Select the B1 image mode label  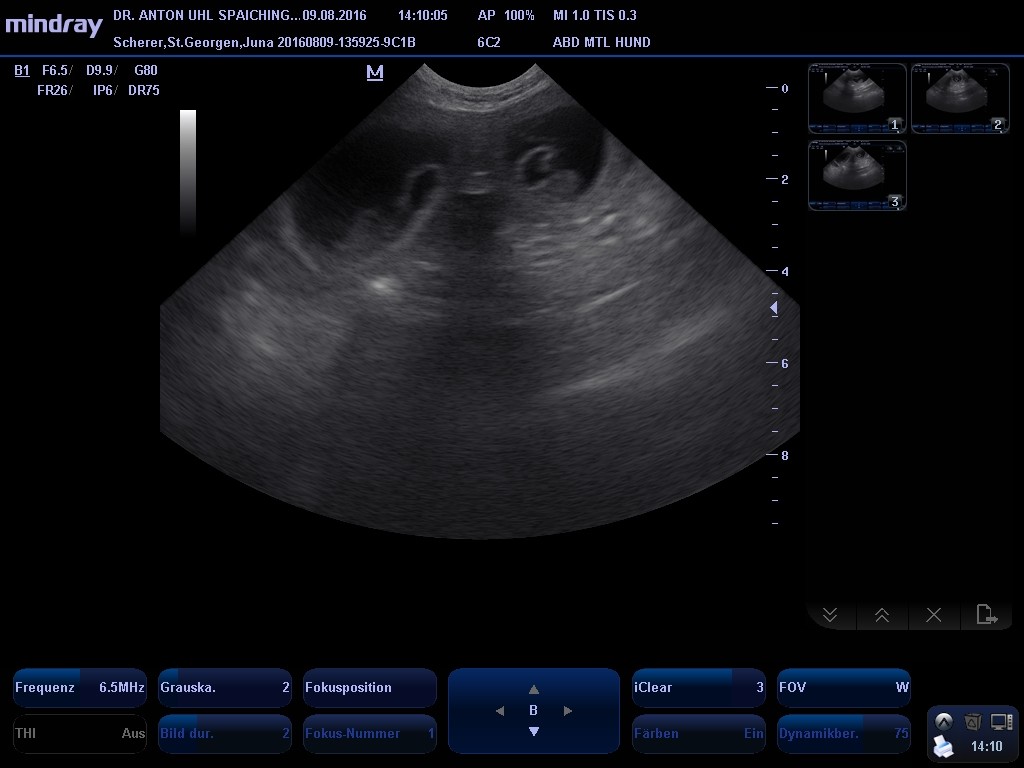[22, 70]
